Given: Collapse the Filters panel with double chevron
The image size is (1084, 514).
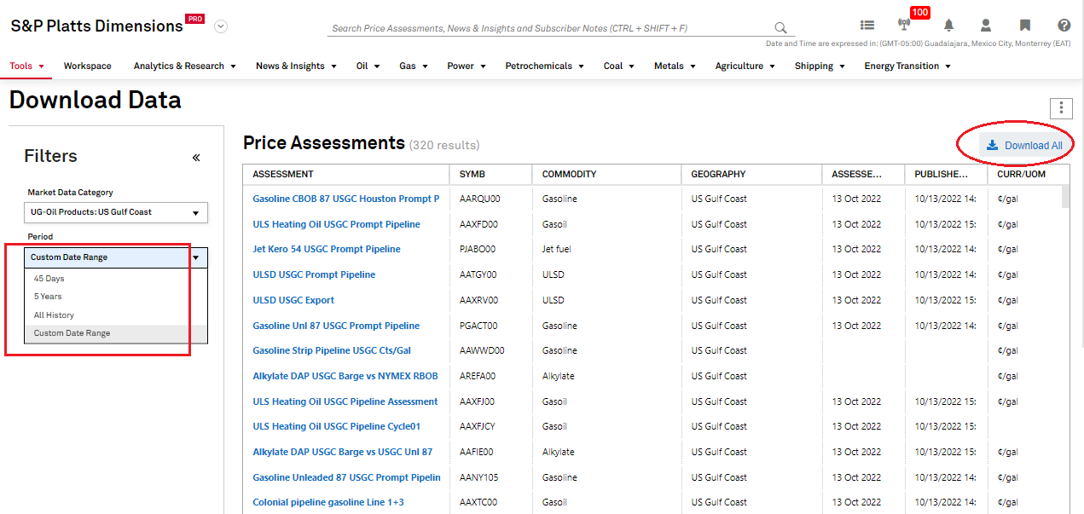Looking at the screenshot, I should point(196,158).
